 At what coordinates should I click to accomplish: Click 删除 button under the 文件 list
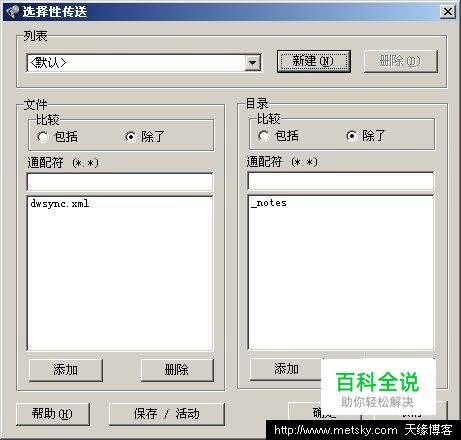point(177,370)
